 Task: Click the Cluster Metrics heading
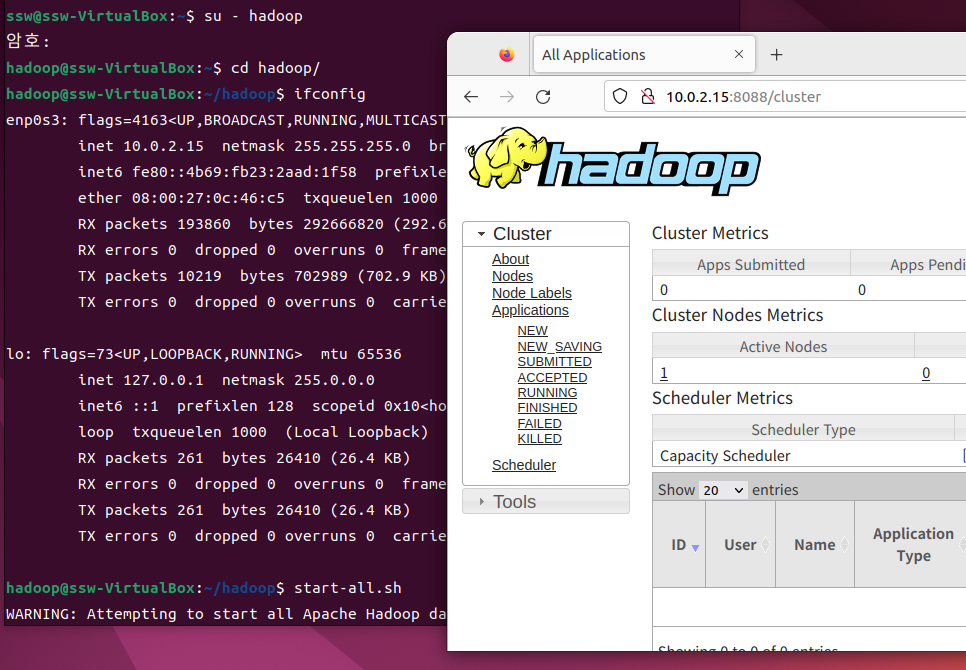pos(710,233)
